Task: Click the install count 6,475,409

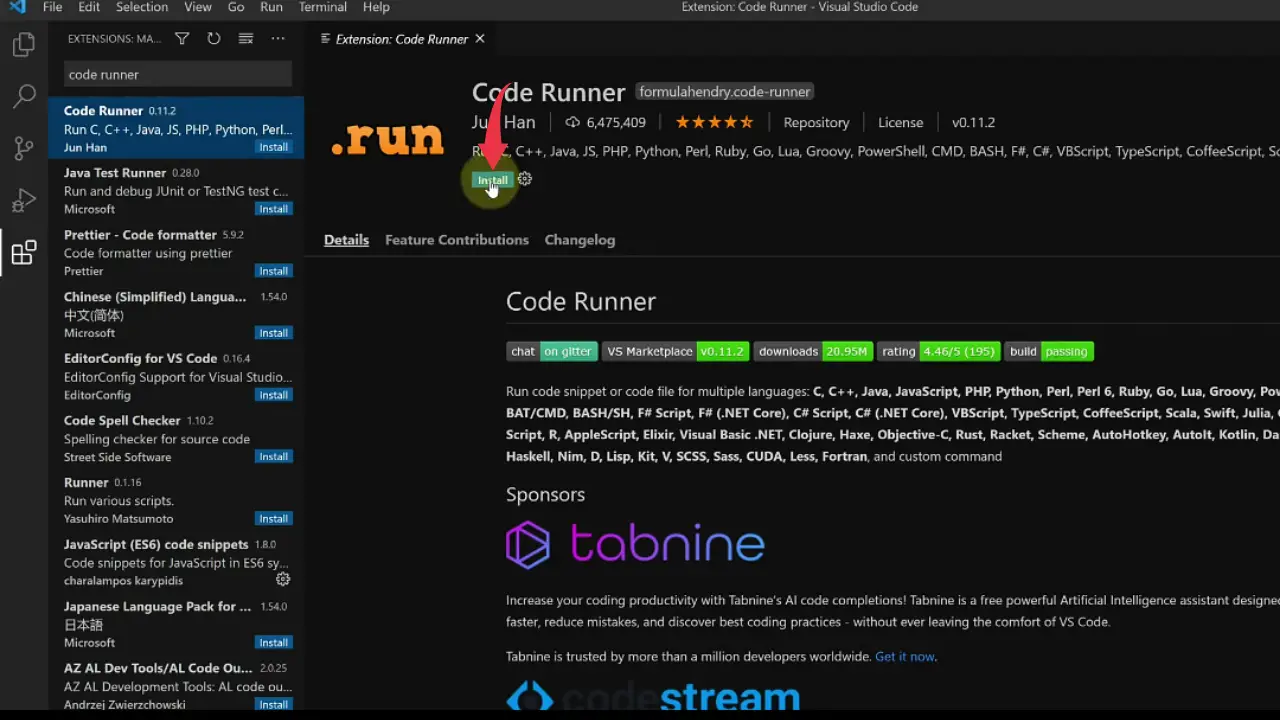Action: point(606,122)
